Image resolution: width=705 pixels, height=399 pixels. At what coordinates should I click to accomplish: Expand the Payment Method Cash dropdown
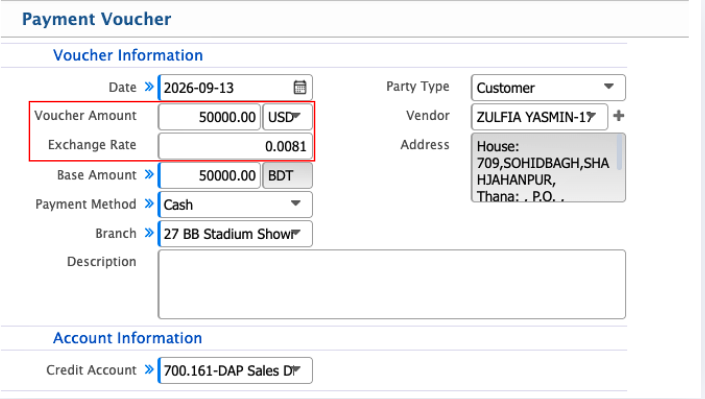235,205
